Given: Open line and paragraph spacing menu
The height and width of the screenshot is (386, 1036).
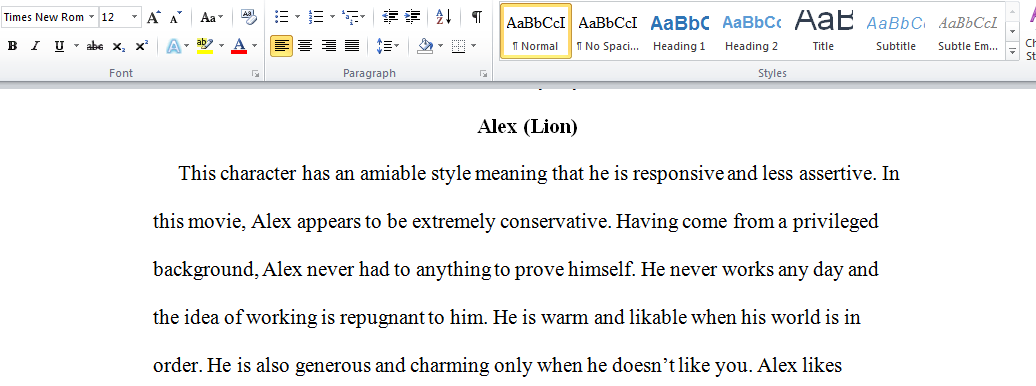Looking at the screenshot, I should 387,46.
